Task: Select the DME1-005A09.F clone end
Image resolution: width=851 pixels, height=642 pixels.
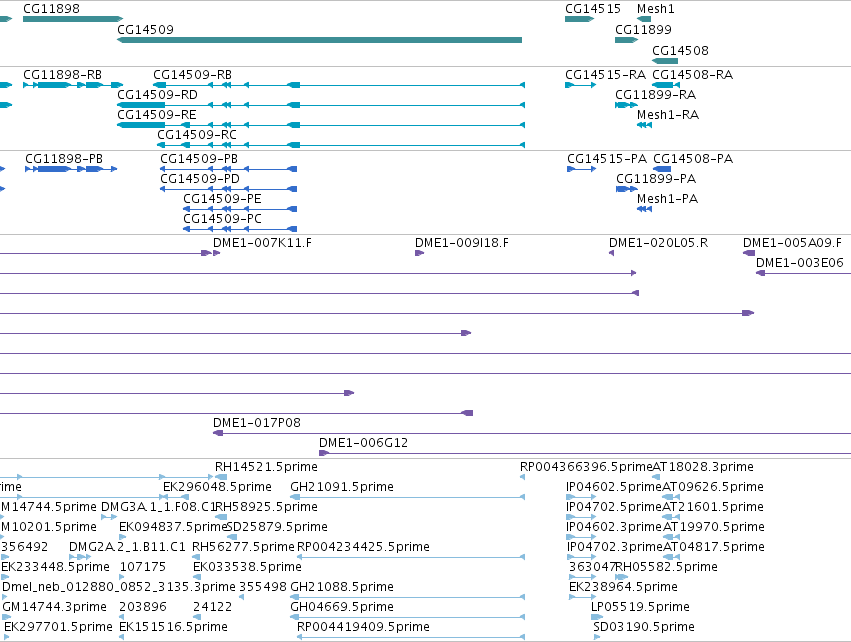Action: [749, 253]
